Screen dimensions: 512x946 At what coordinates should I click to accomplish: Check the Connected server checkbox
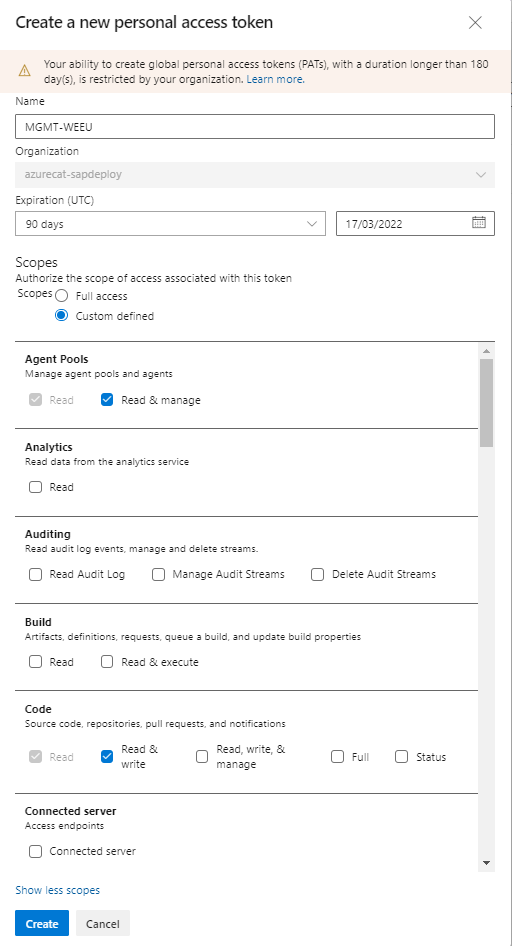(x=36, y=851)
